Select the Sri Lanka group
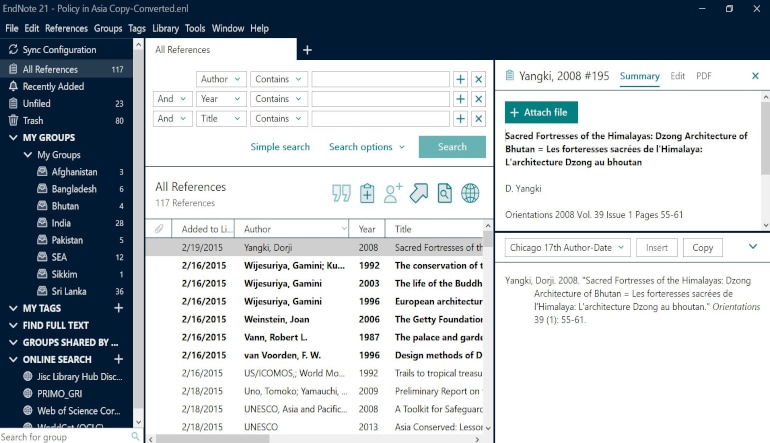Viewport: 770px width, 443px height. (66, 291)
